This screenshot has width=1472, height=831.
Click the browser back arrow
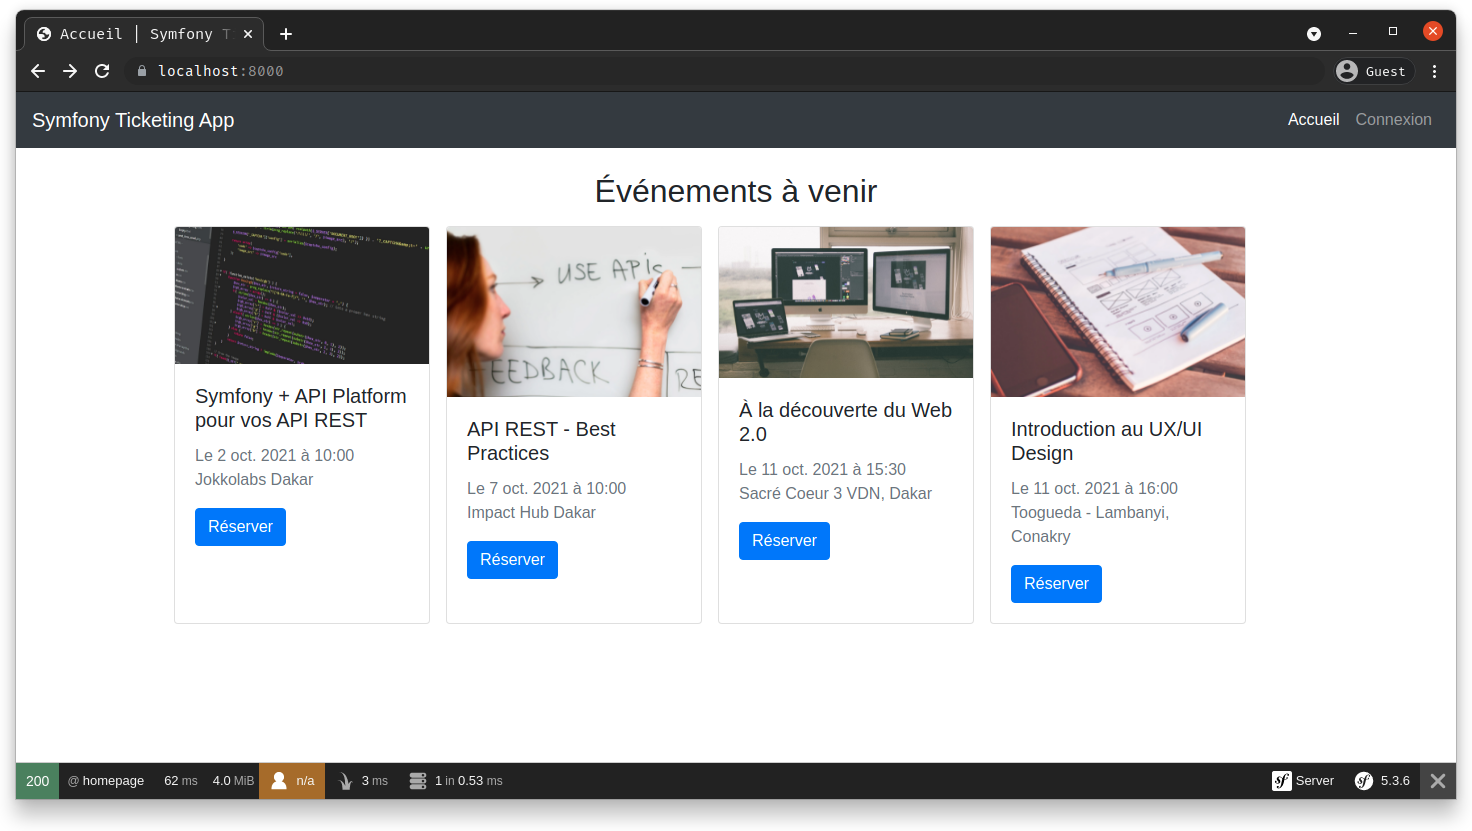(38, 71)
